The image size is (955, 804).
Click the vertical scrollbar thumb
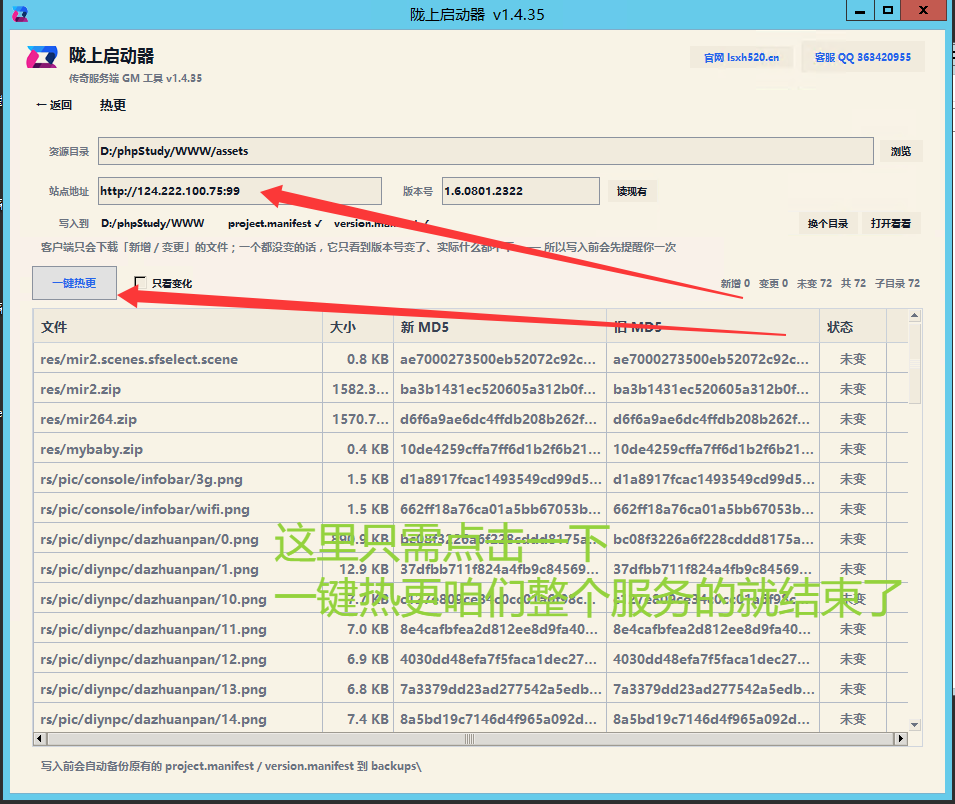point(914,363)
